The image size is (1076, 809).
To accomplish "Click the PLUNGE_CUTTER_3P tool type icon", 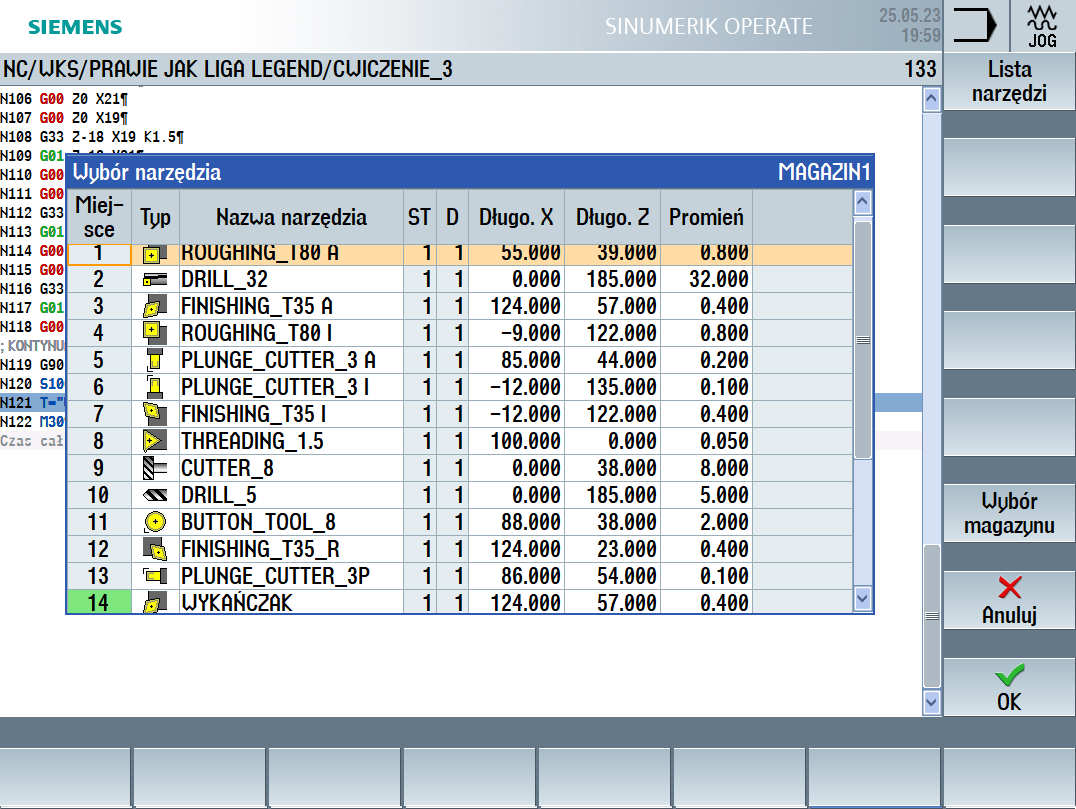I will [x=154, y=576].
